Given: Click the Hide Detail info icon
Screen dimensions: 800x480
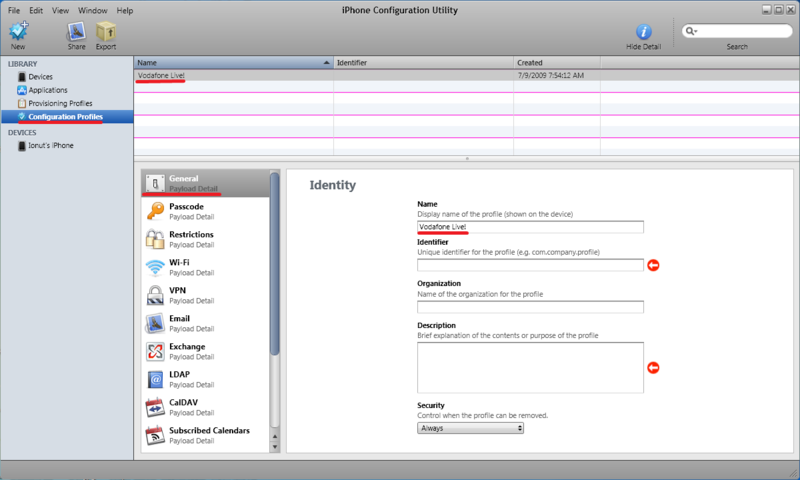Looking at the screenshot, I should click(643, 32).
